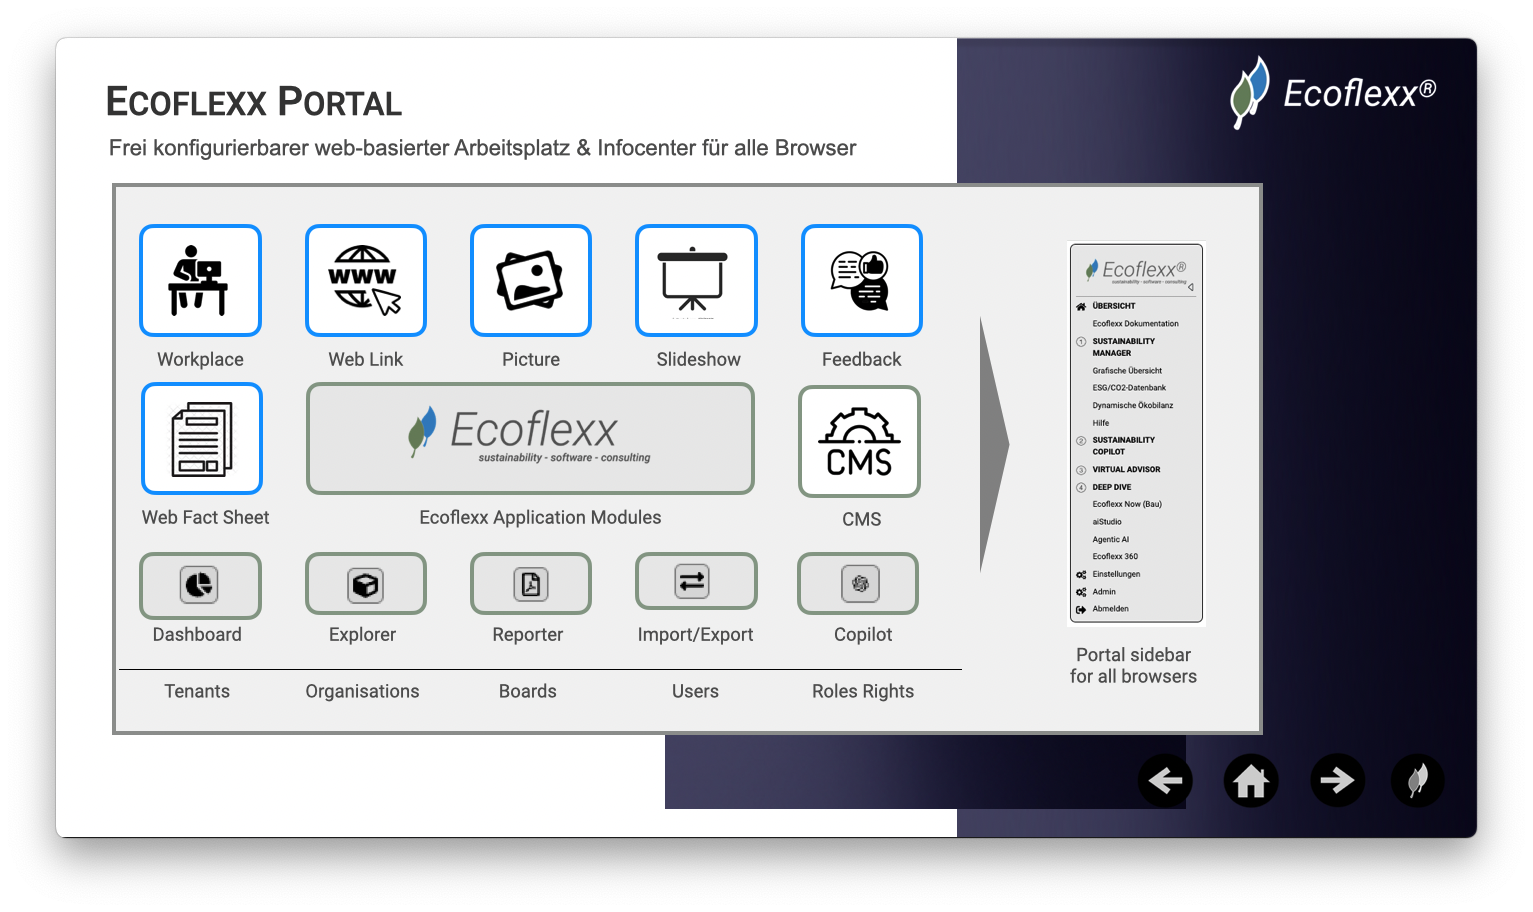The image size is (1533, 912).
Task: Click the Feedback speech bubble icon
Action: coord(861,280)
